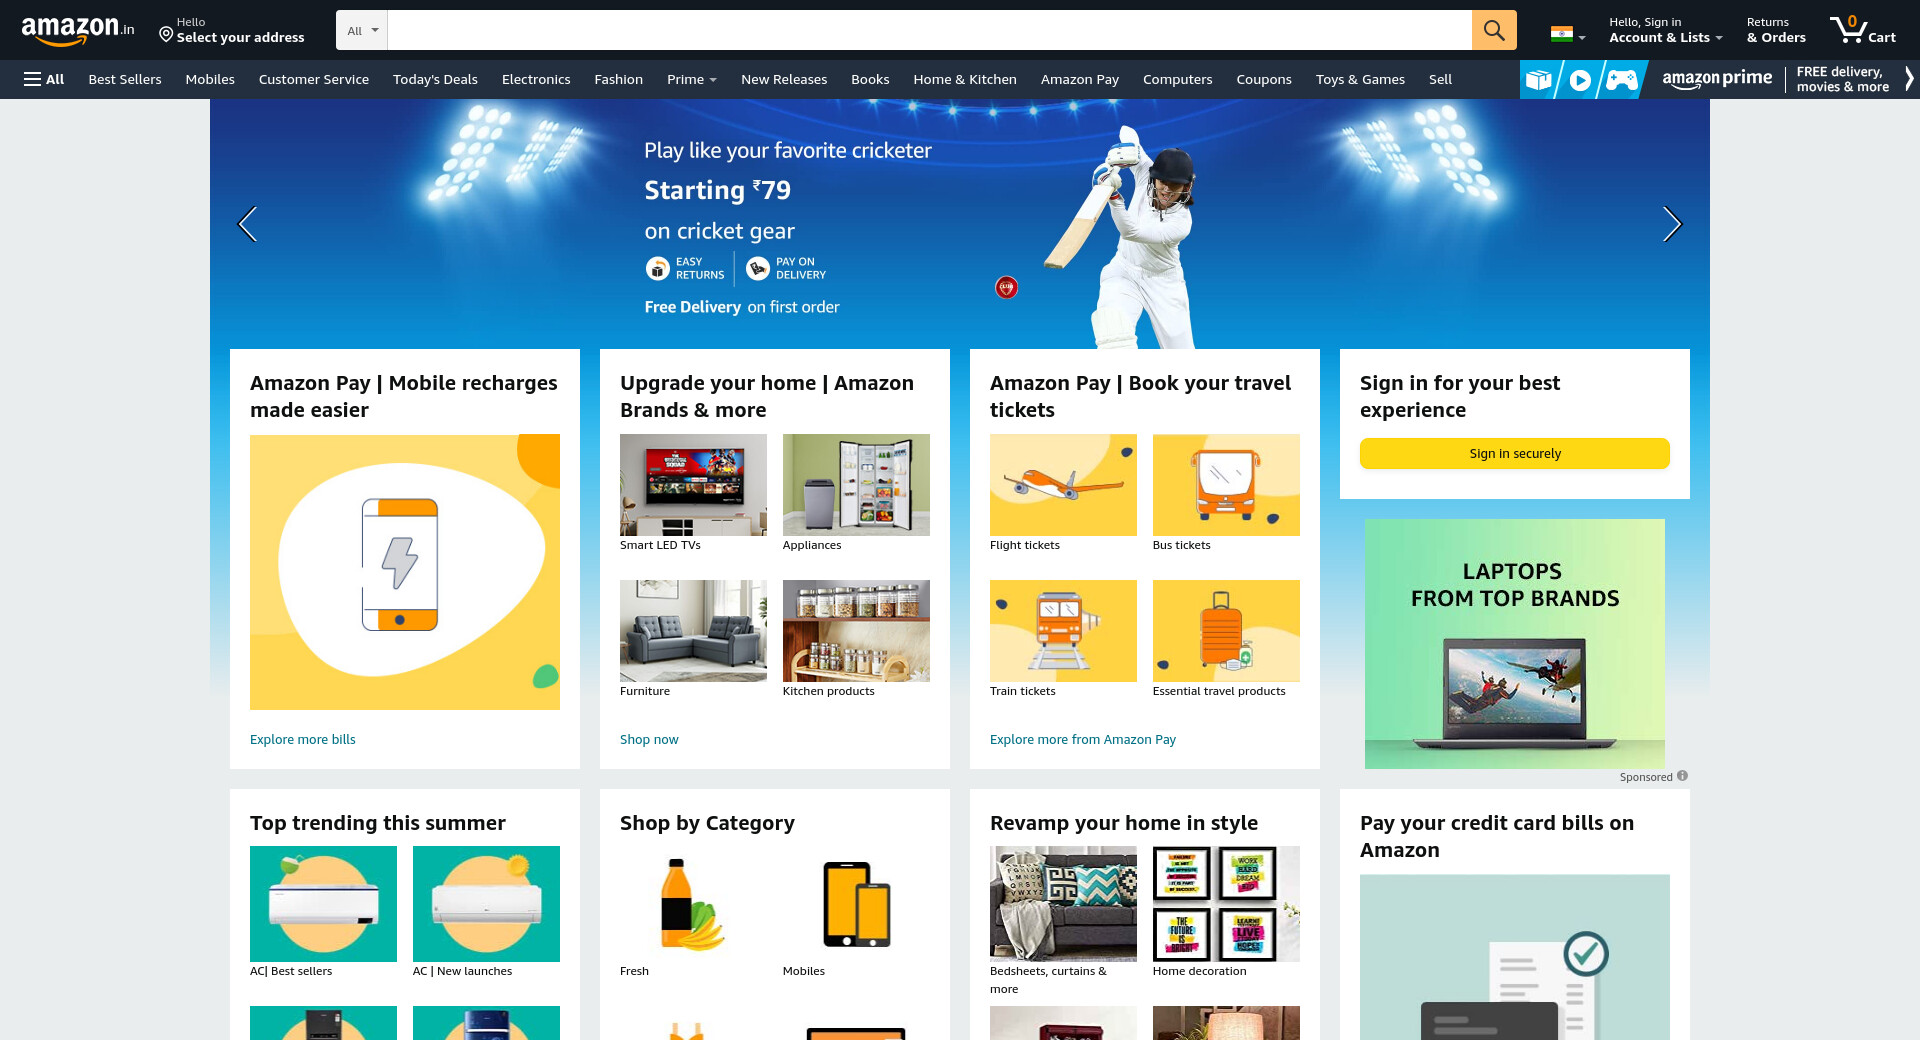Open the All hamburger menu
Viewport: 1920px width, 1040px height.
coord(44,79)
